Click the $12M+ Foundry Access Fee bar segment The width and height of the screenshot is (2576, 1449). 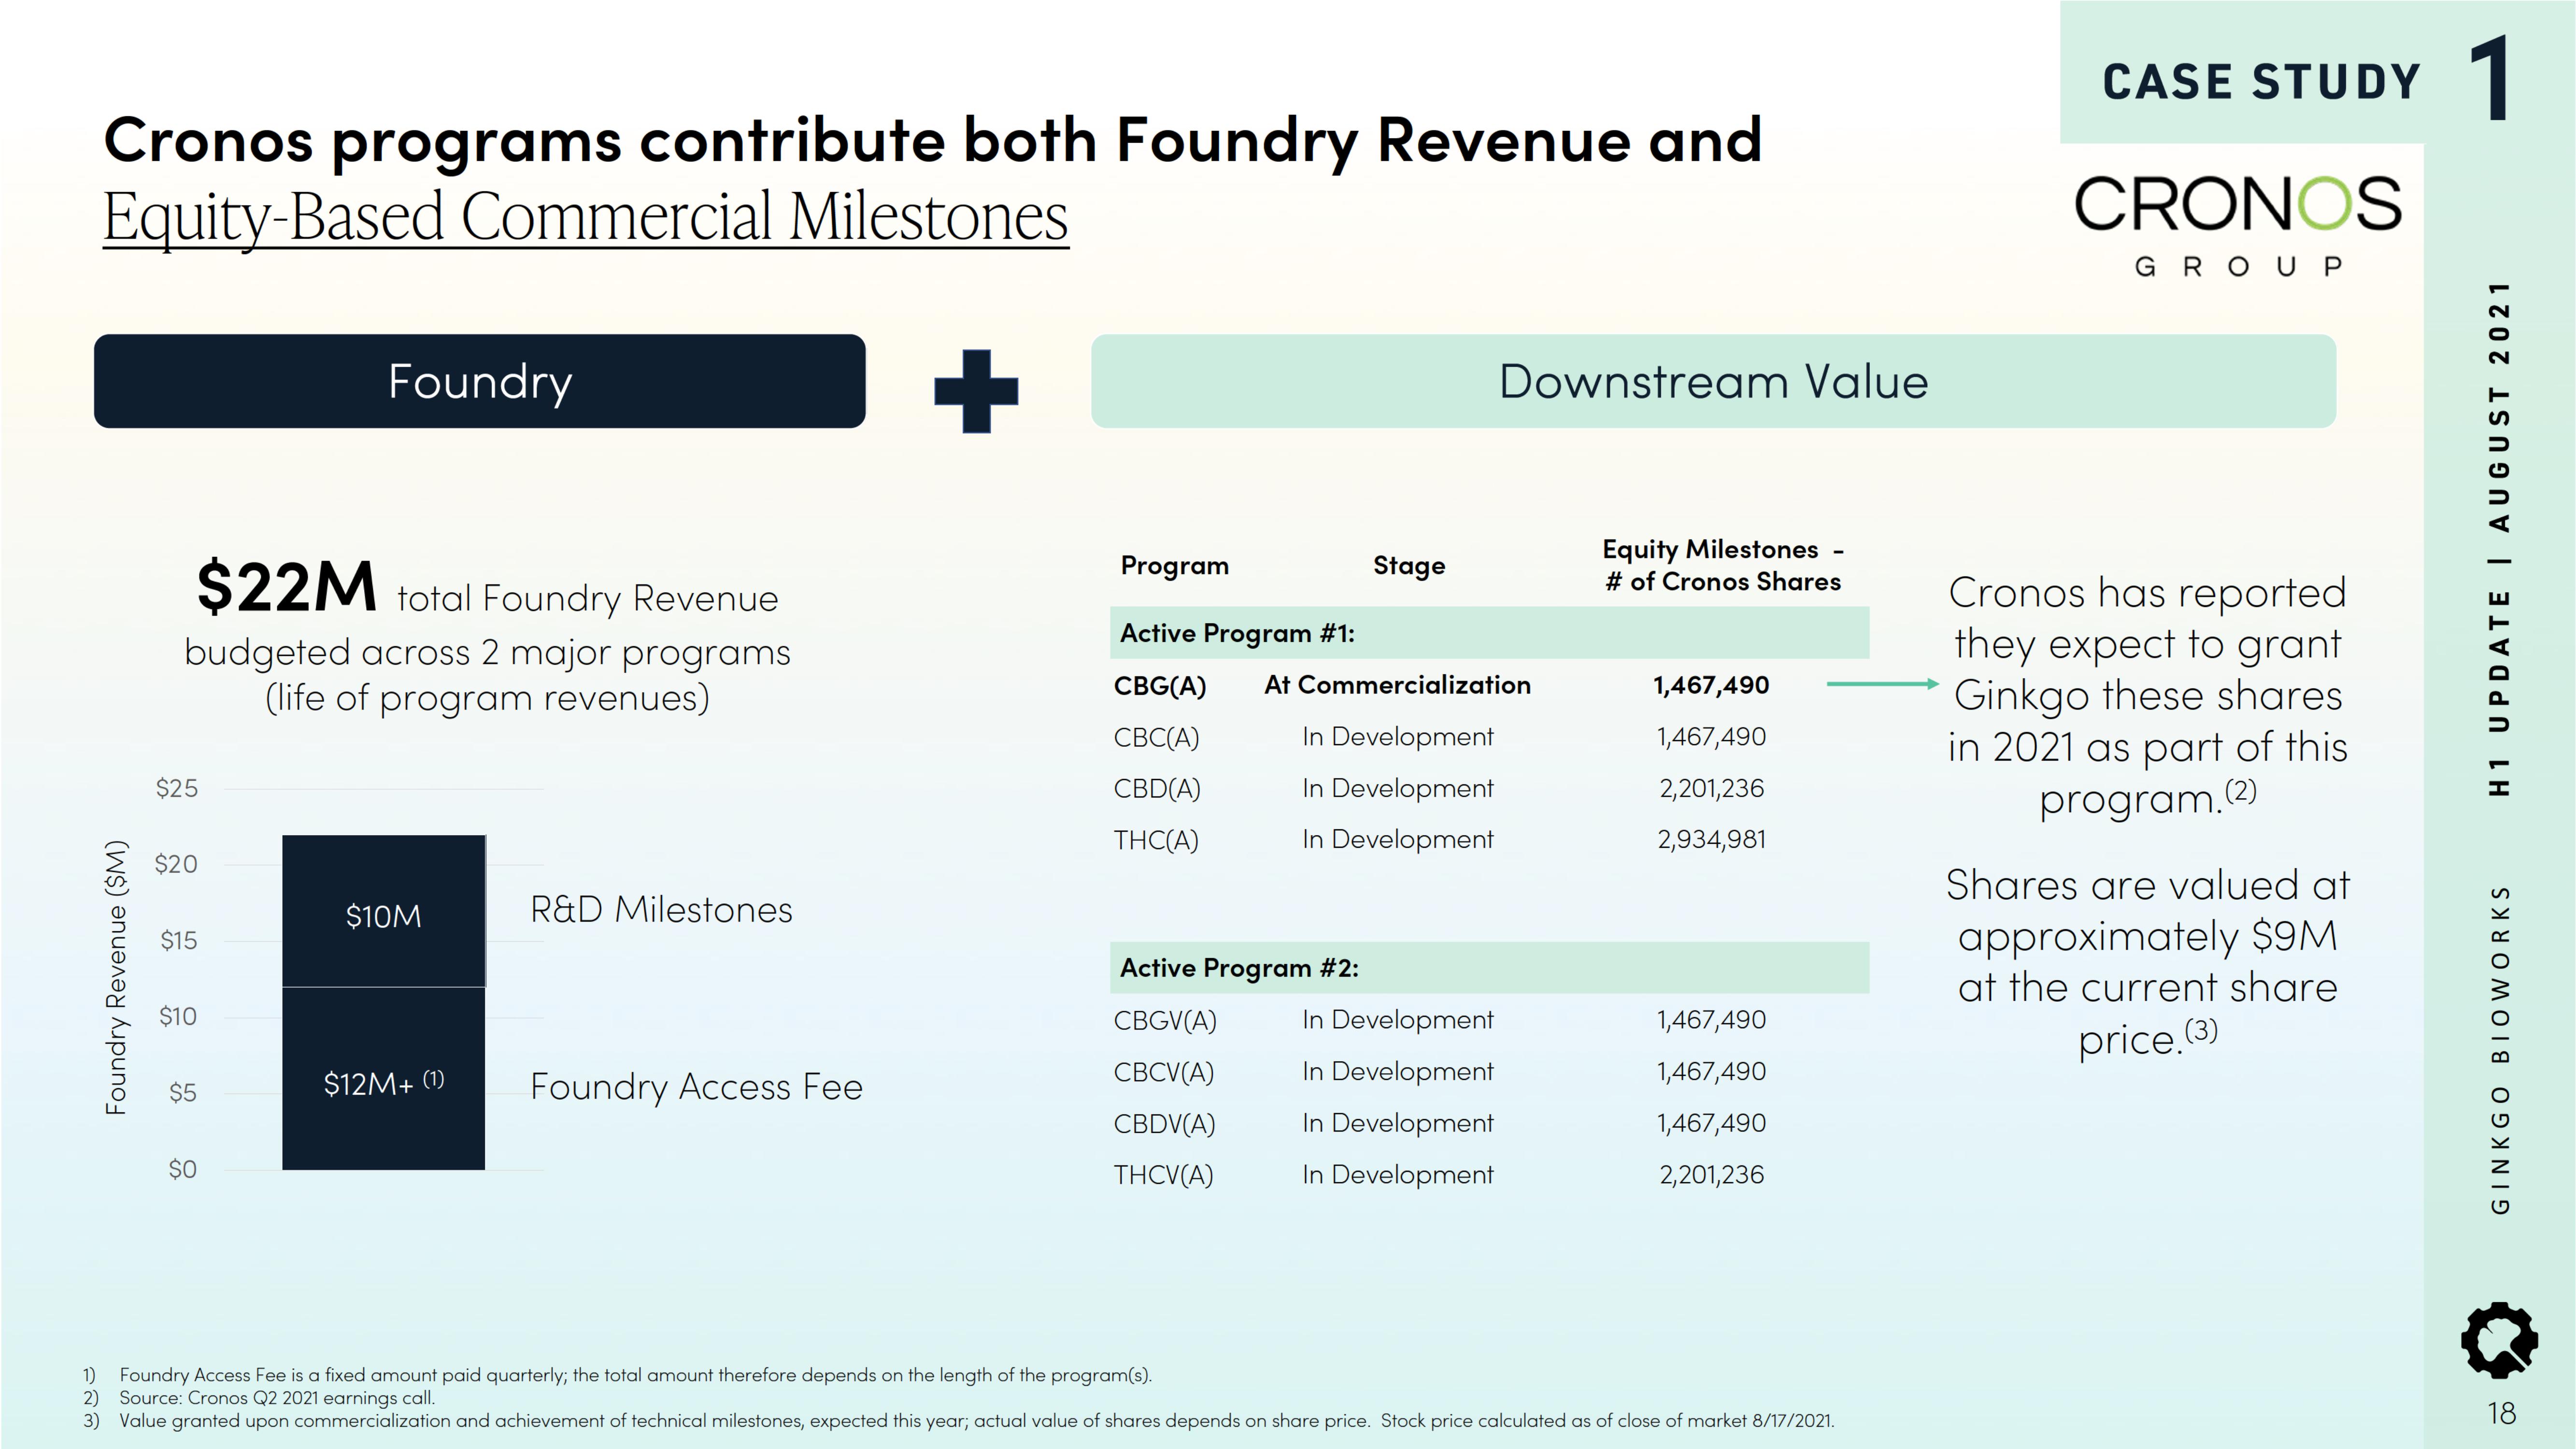tap(384, 1079)
